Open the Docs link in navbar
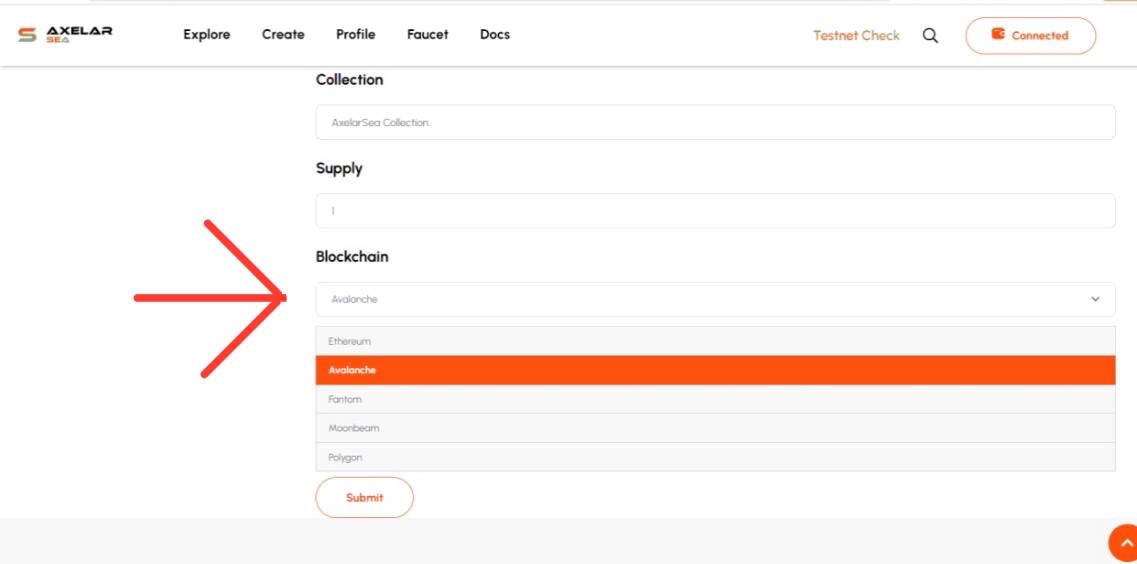The height and width of the screenshot is (564, 1137). 494,34
